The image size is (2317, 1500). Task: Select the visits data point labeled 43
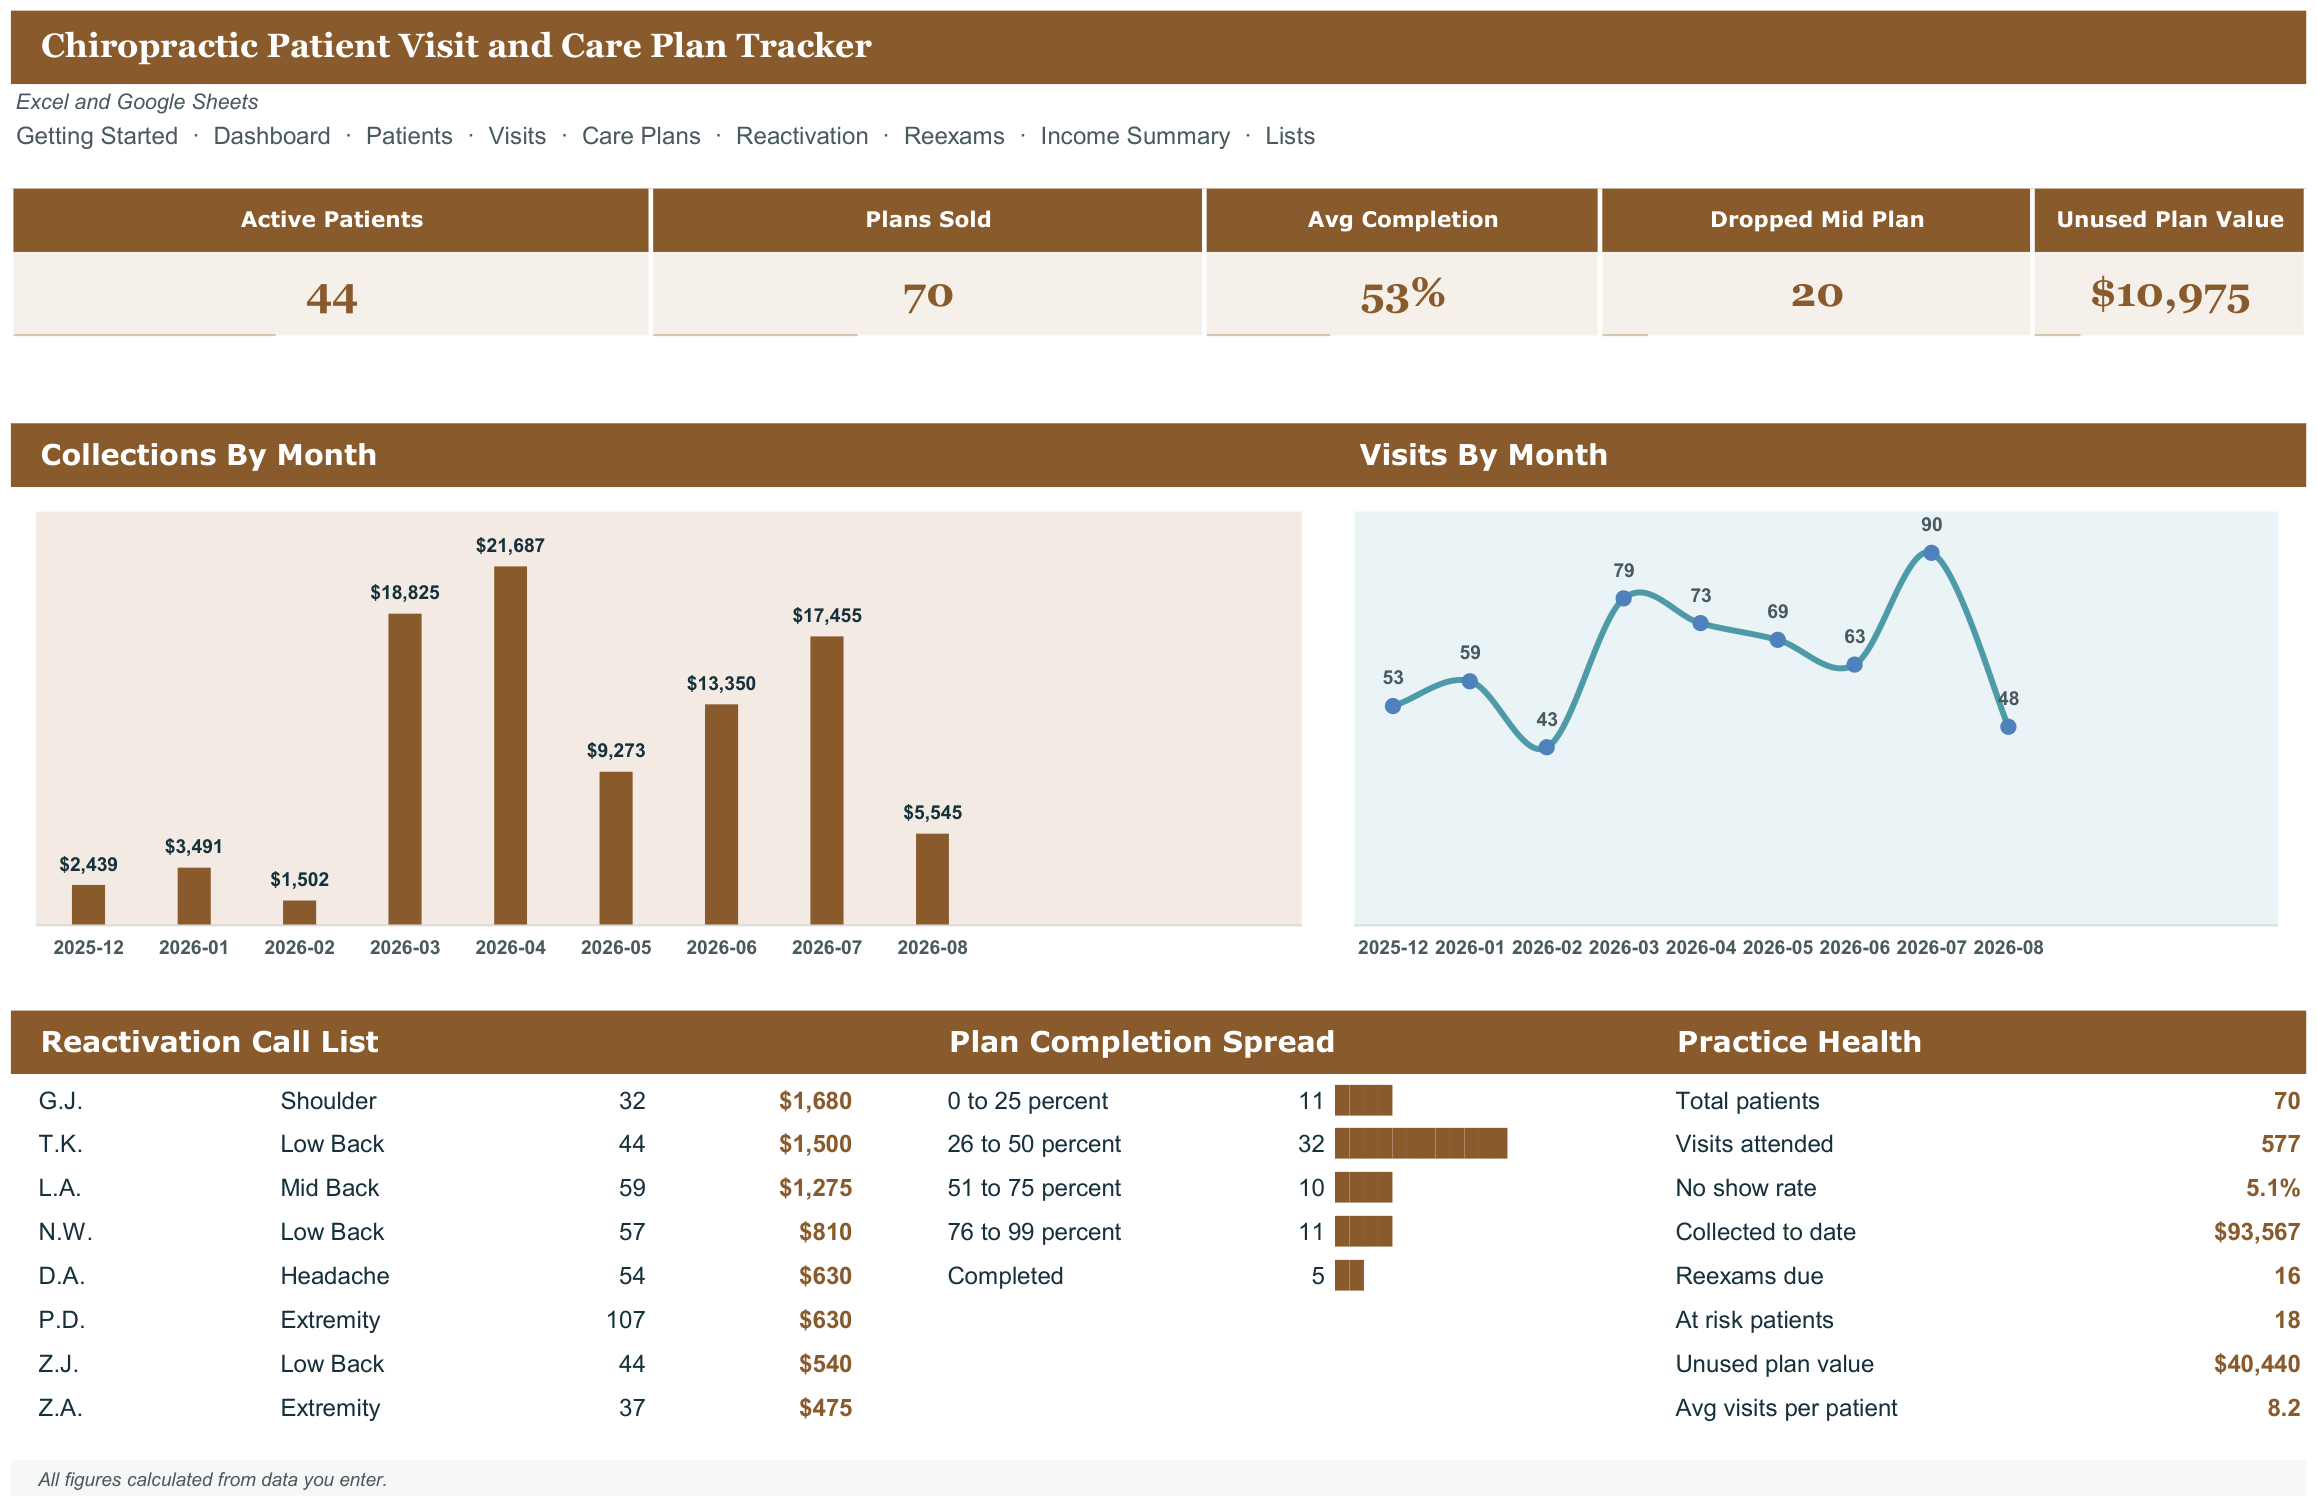tap(1546, 747)
